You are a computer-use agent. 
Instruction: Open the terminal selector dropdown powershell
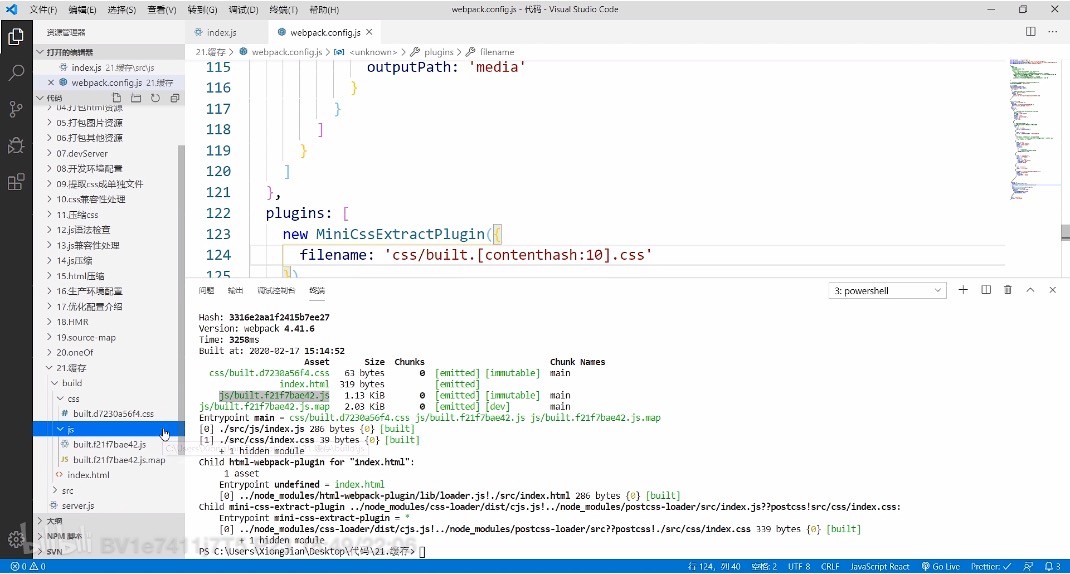887,291
